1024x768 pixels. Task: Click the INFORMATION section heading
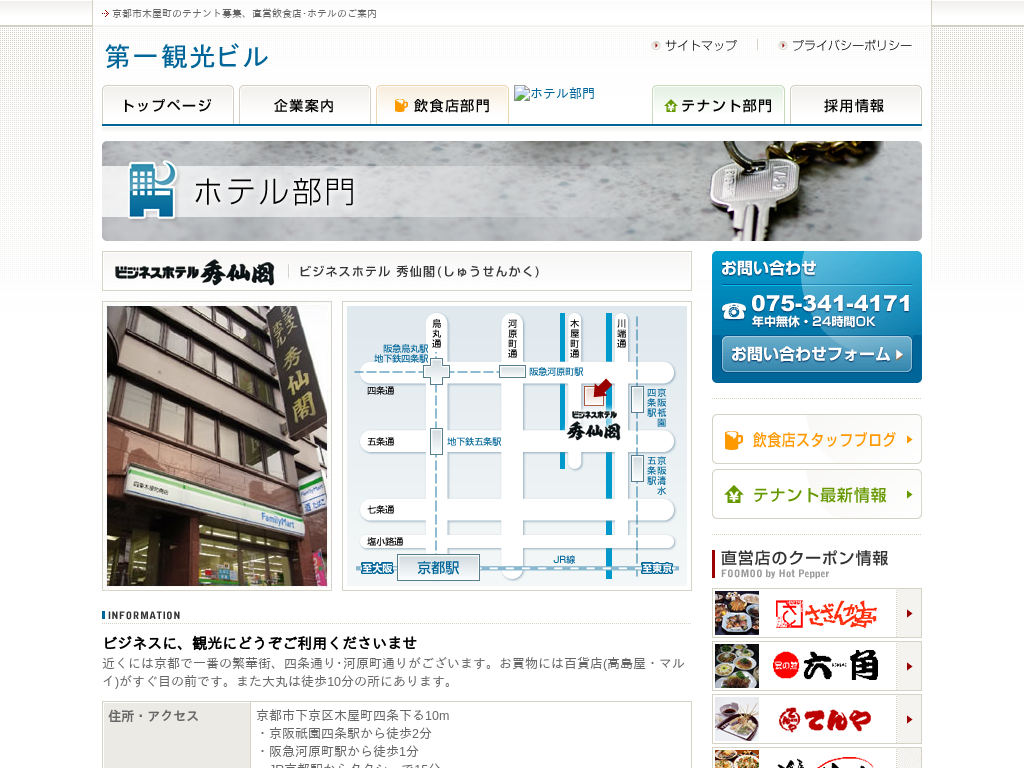pos(144,615)
